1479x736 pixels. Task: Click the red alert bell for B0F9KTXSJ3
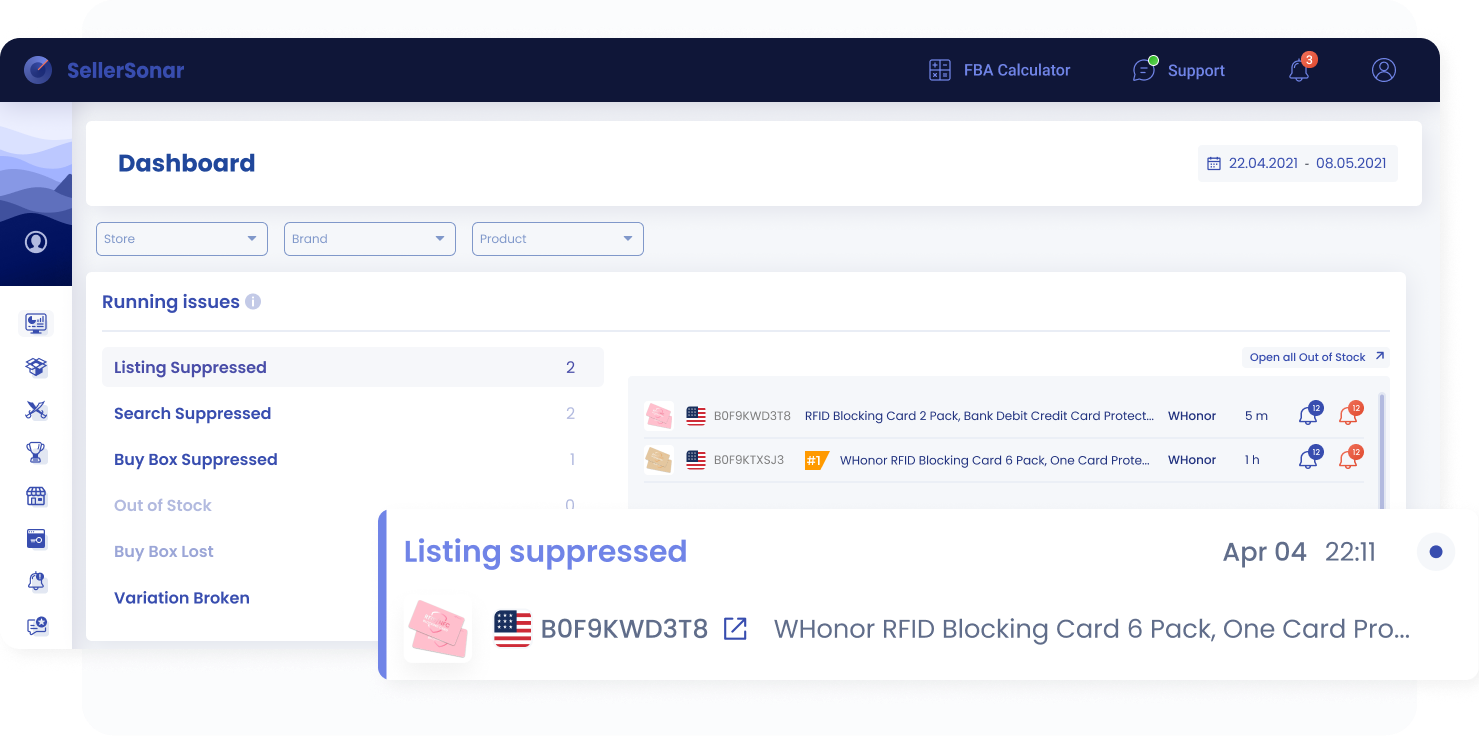[x=1348, y=460]
